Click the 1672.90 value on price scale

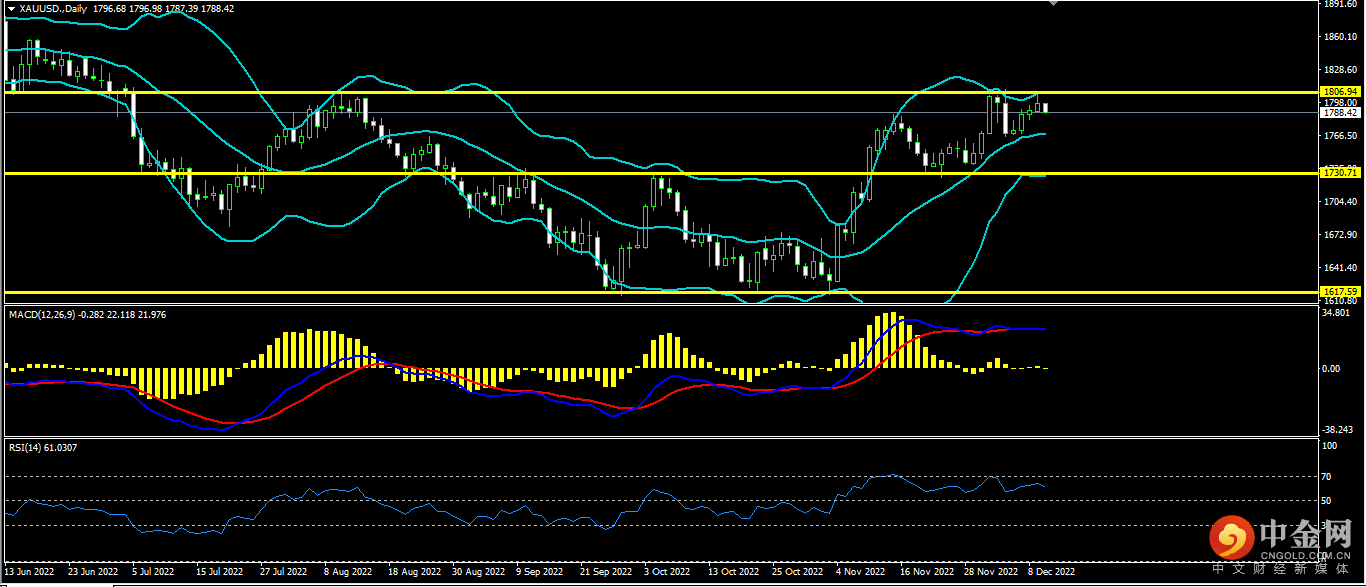[1337, 235]
